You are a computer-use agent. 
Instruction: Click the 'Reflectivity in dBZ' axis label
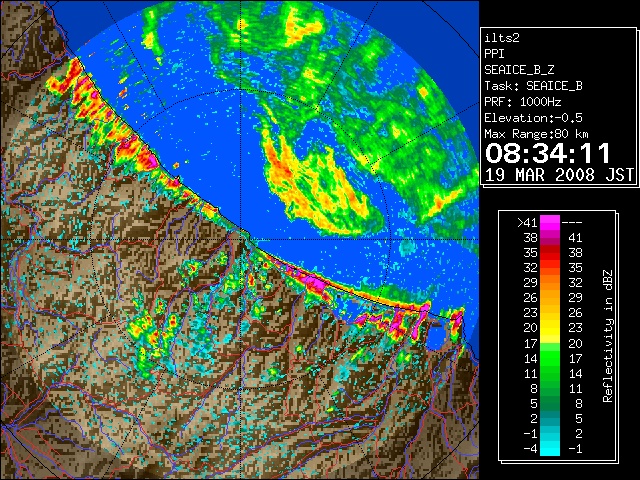[607, 336]
